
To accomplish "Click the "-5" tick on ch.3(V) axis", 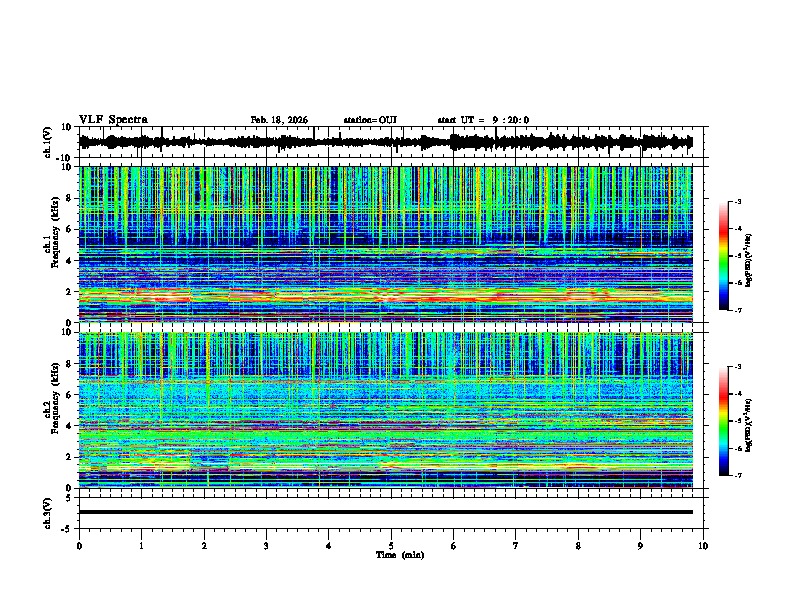I will tap(67, 529).
